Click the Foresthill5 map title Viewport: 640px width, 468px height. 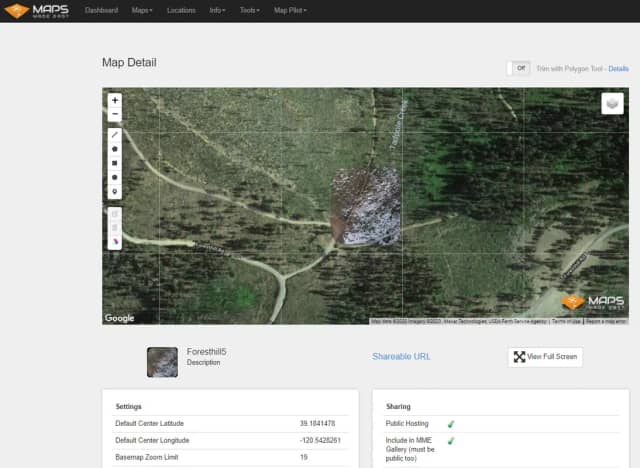[x=207, y=352]
